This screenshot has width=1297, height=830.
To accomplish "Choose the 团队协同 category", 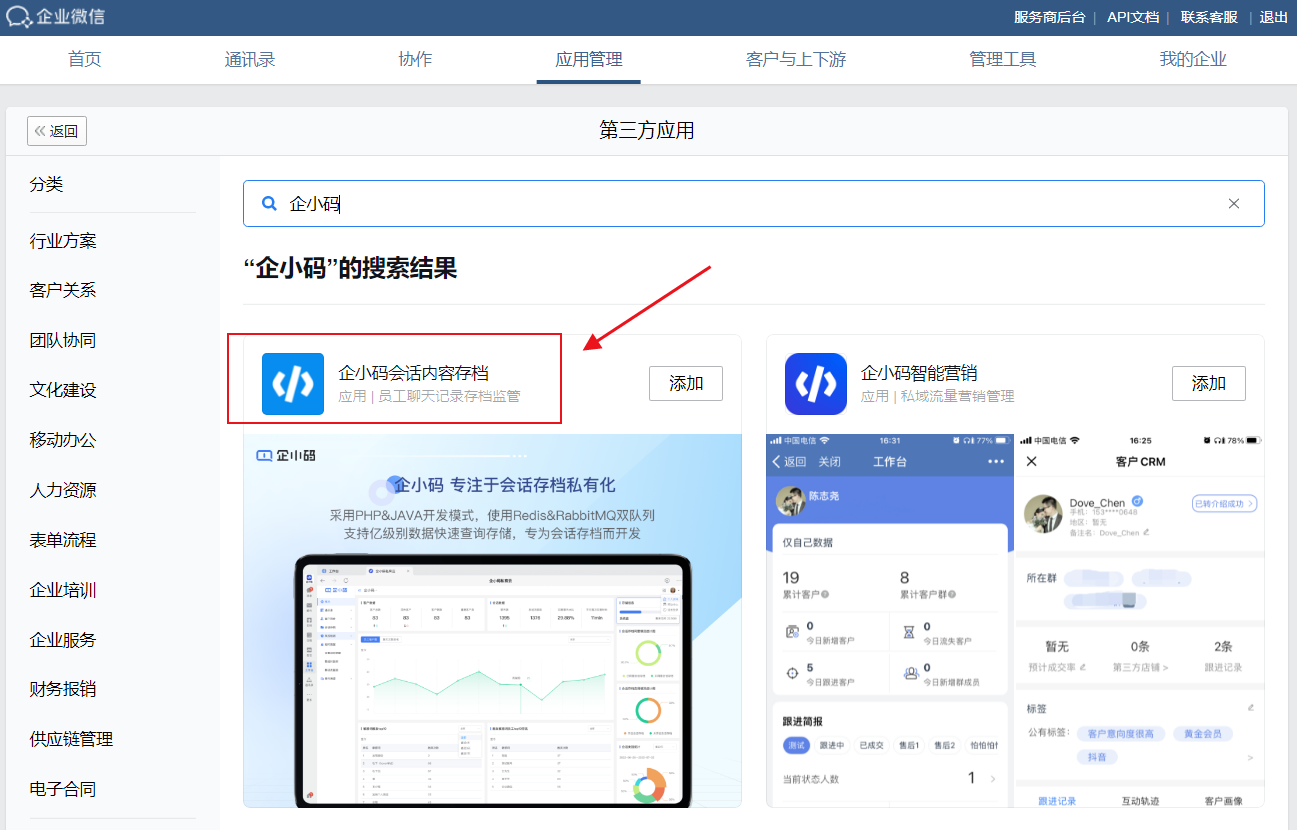I will click(63, 341).
